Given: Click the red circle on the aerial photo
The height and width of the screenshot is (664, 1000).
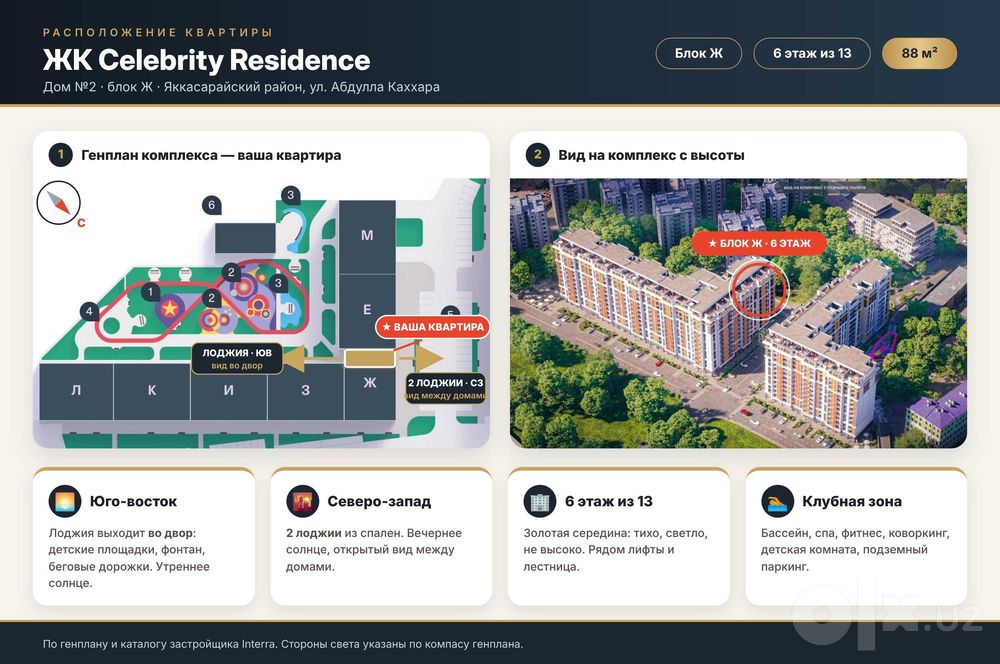Looking at the screenshot, I should [x=759, y=290].
